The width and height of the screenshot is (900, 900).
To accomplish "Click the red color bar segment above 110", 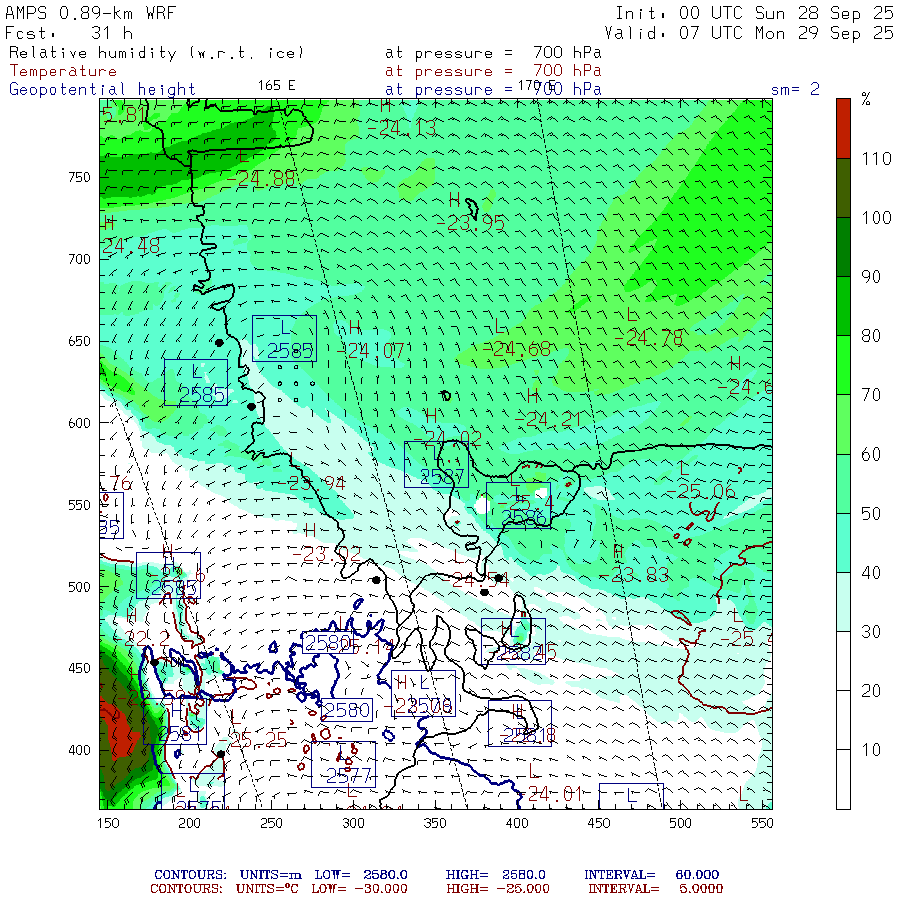I will tap(843, 129).
